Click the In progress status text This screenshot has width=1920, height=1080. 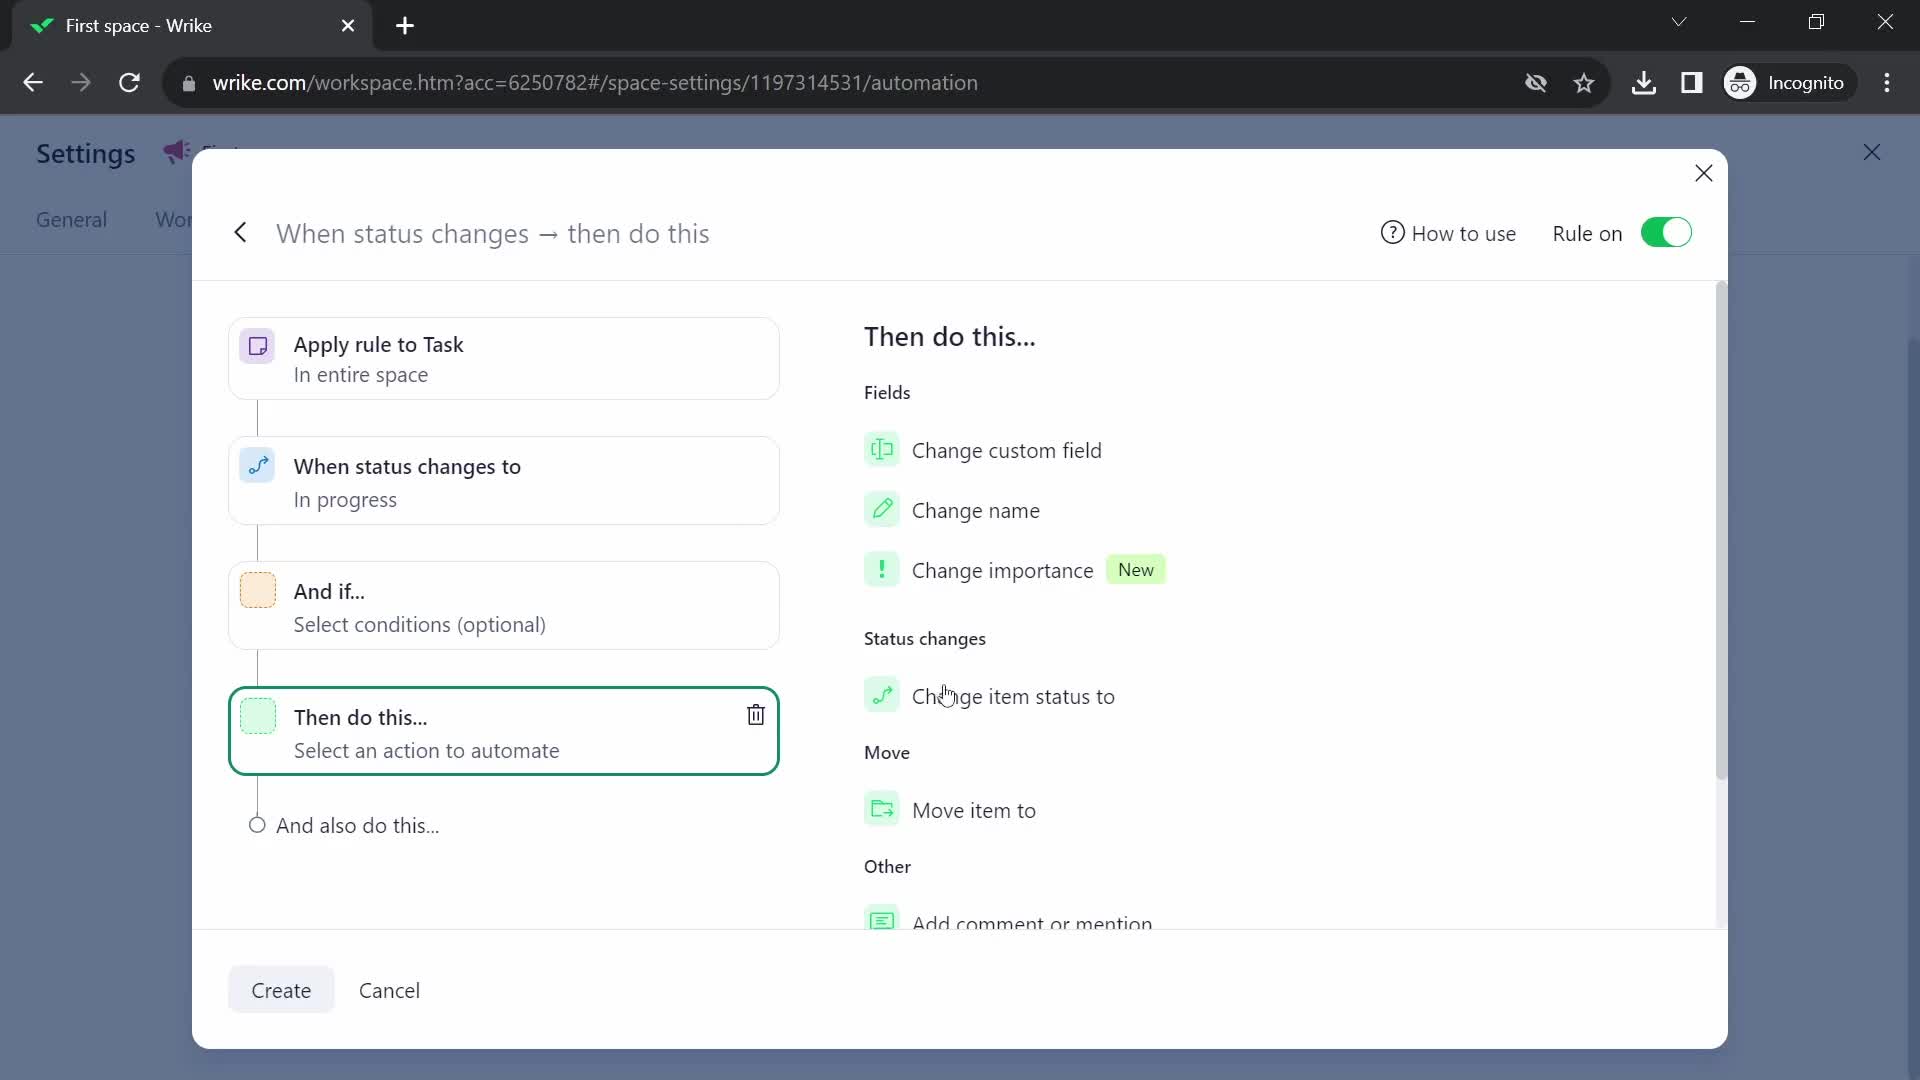point(345,500)
